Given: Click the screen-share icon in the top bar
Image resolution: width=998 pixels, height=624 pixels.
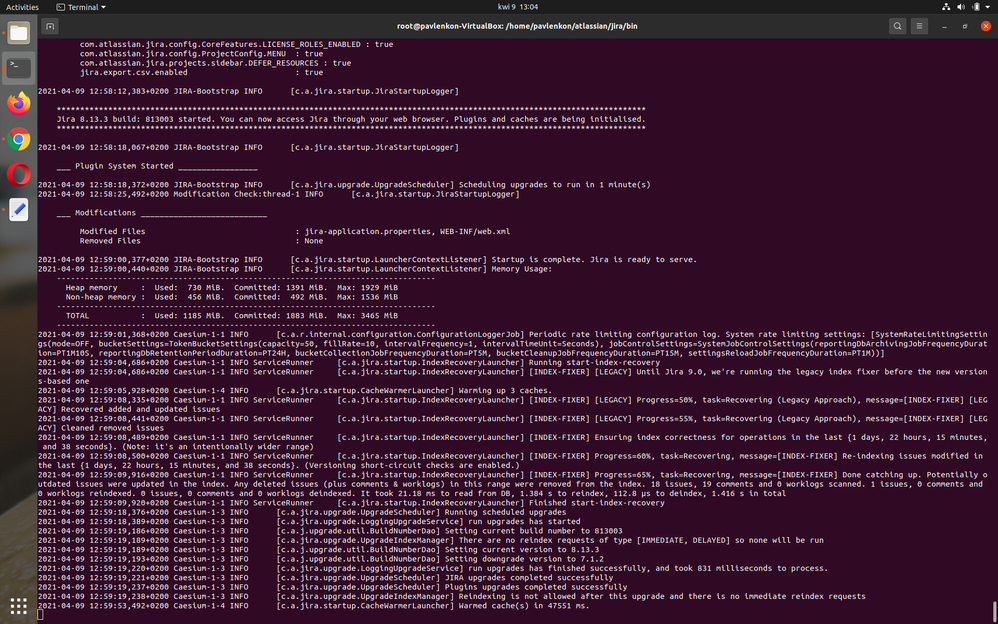Looking at the screenshot, I should point(945,7).
